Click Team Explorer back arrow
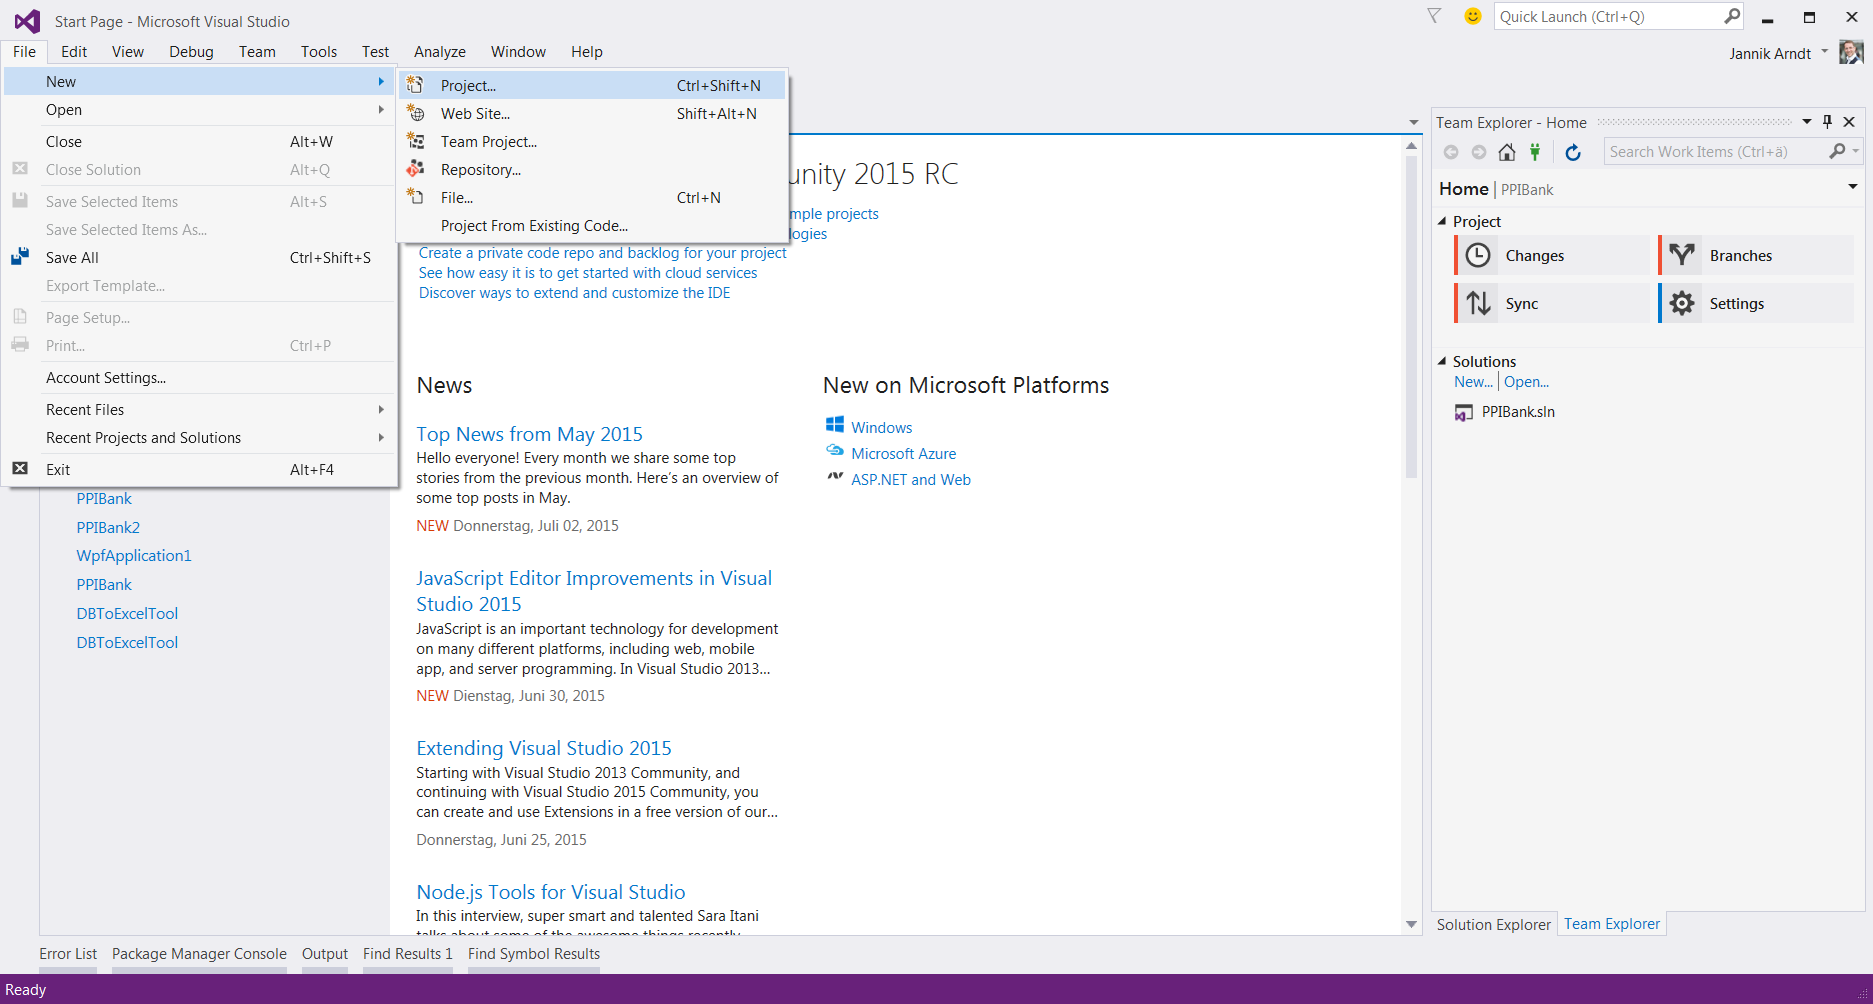The height and width of the screenshot is (1004, 1873). pos(1451,152)
